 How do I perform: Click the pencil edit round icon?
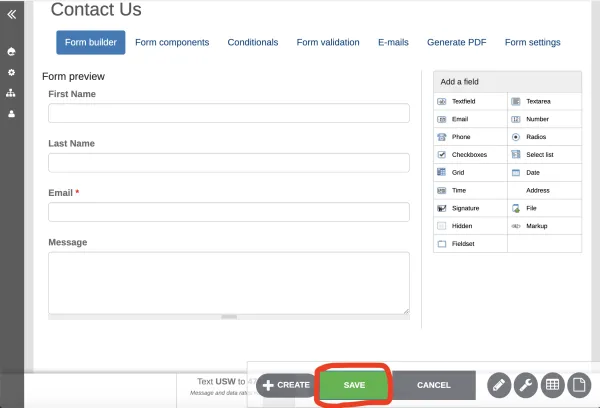[499, 385]
